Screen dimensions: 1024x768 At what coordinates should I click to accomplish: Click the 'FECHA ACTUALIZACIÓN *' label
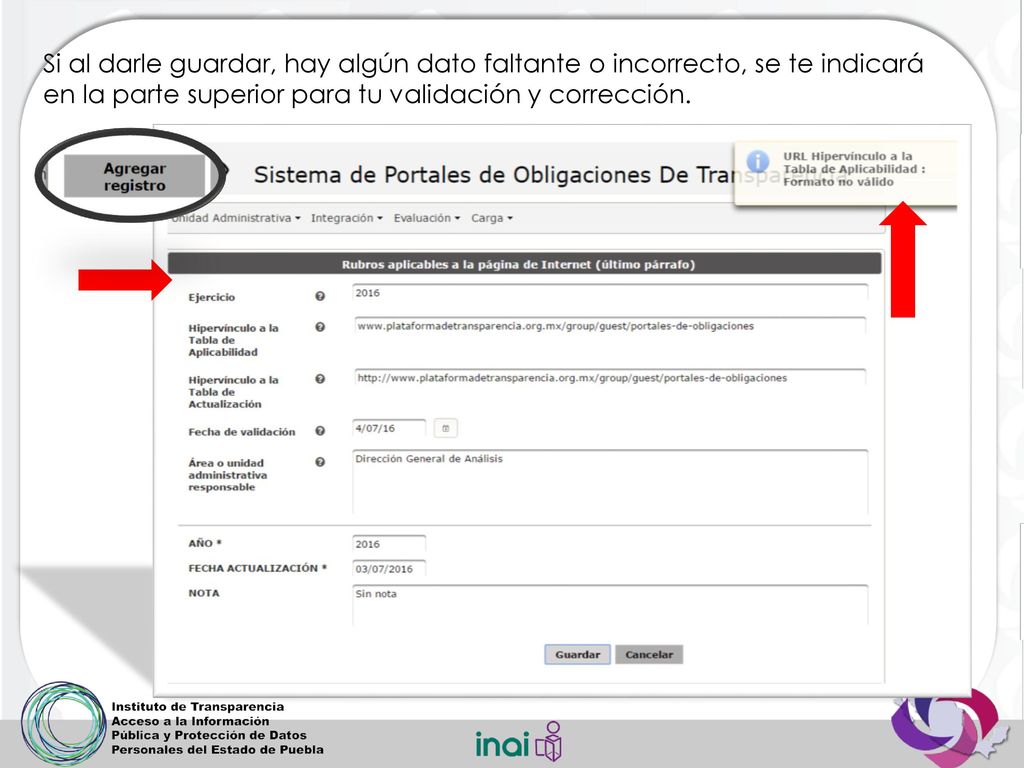tap(257, 568)
